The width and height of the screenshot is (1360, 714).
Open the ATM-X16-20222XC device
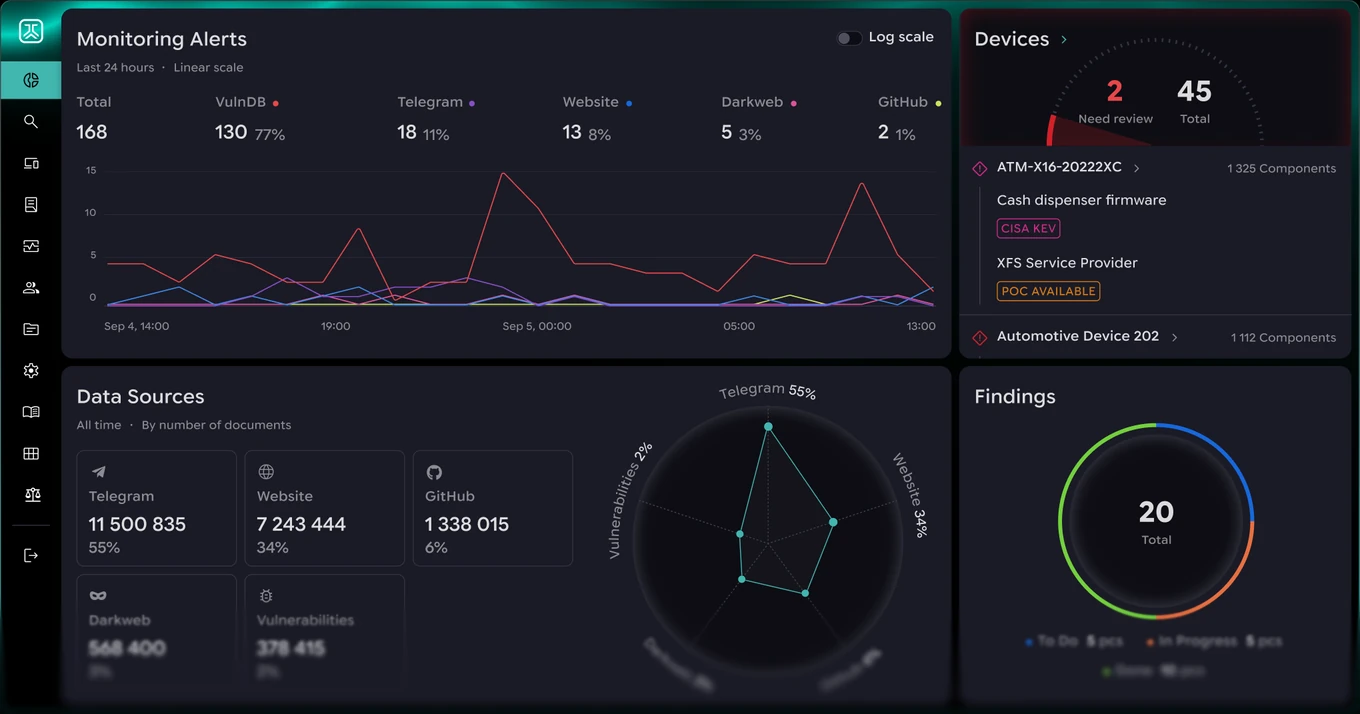pos(1059,167)
